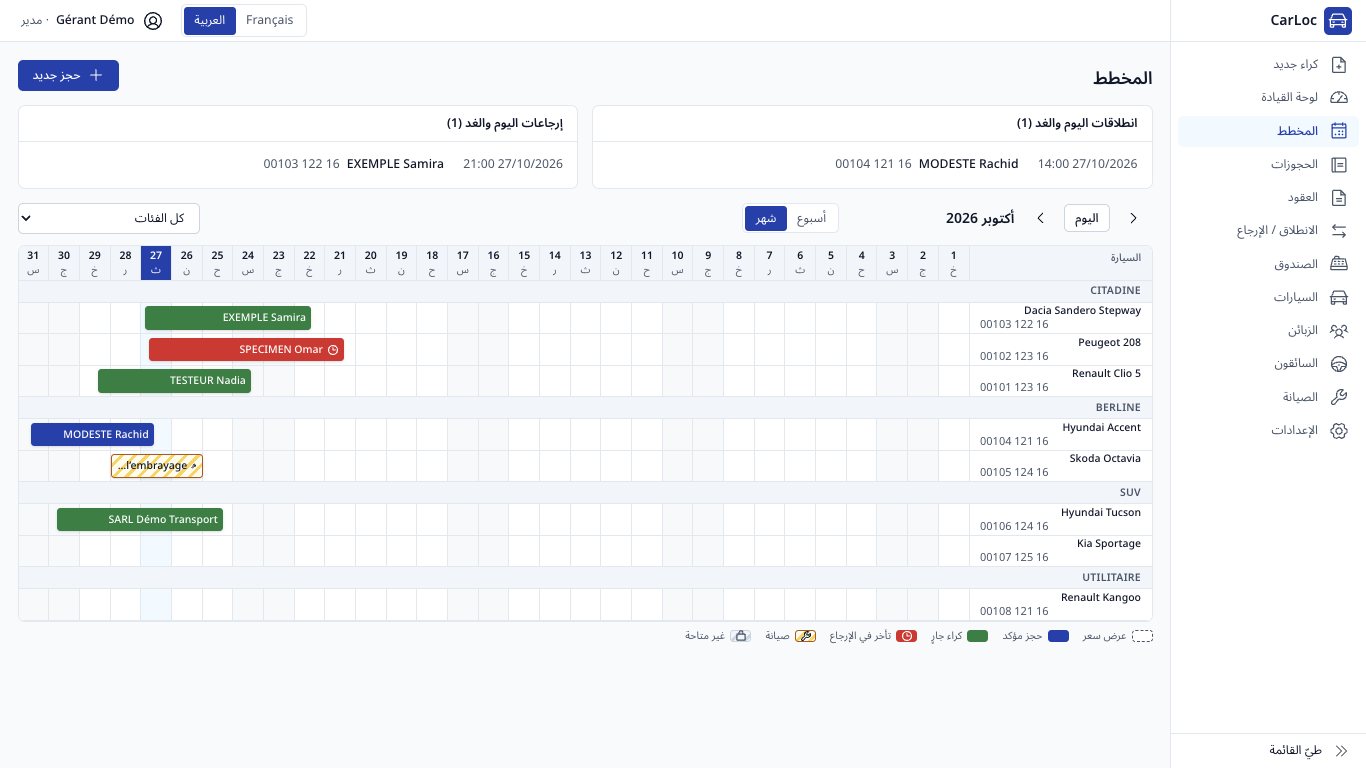Select the TESTEUR Nadia rental bar
This screenshot has height=768, width=1366.
click(174, 381)
